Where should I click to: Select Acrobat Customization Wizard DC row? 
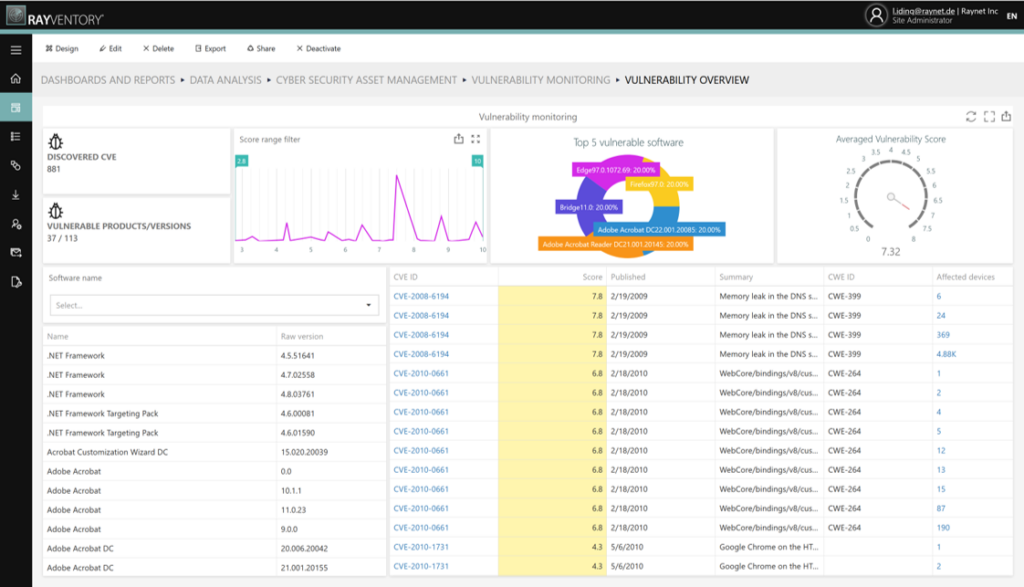click(x=214, y=452)
